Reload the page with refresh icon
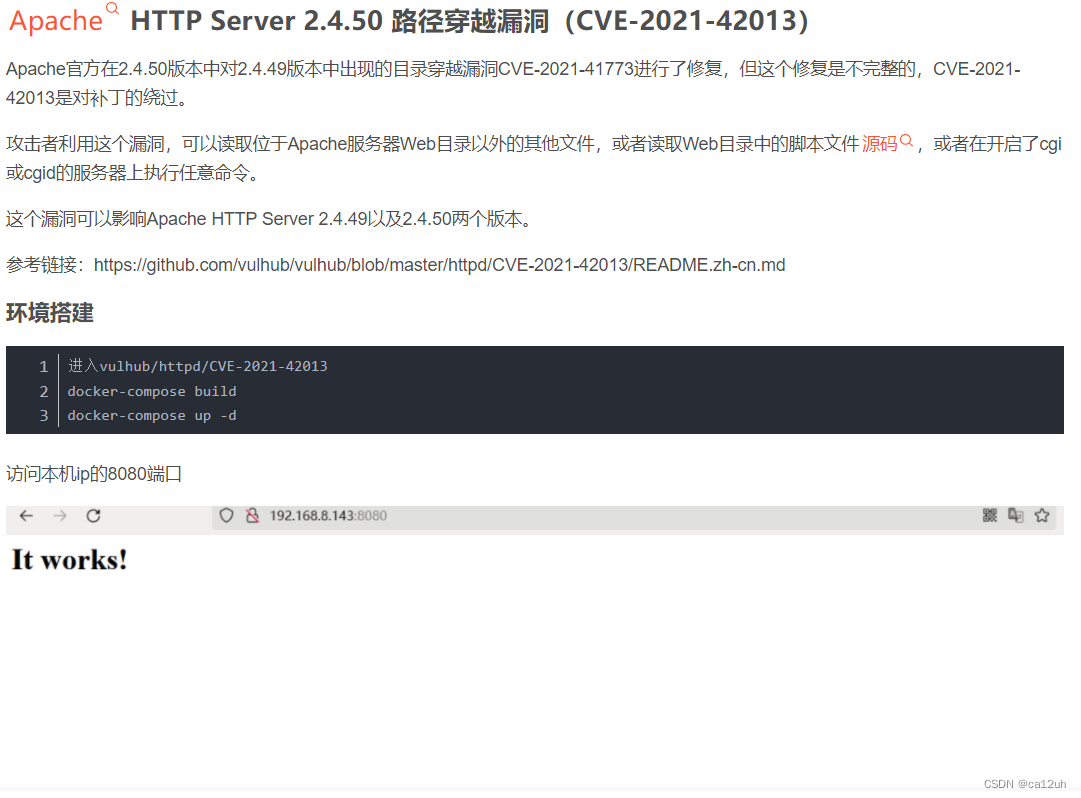Viewport: 1081px width, 798px height. (x=94, y=515)
